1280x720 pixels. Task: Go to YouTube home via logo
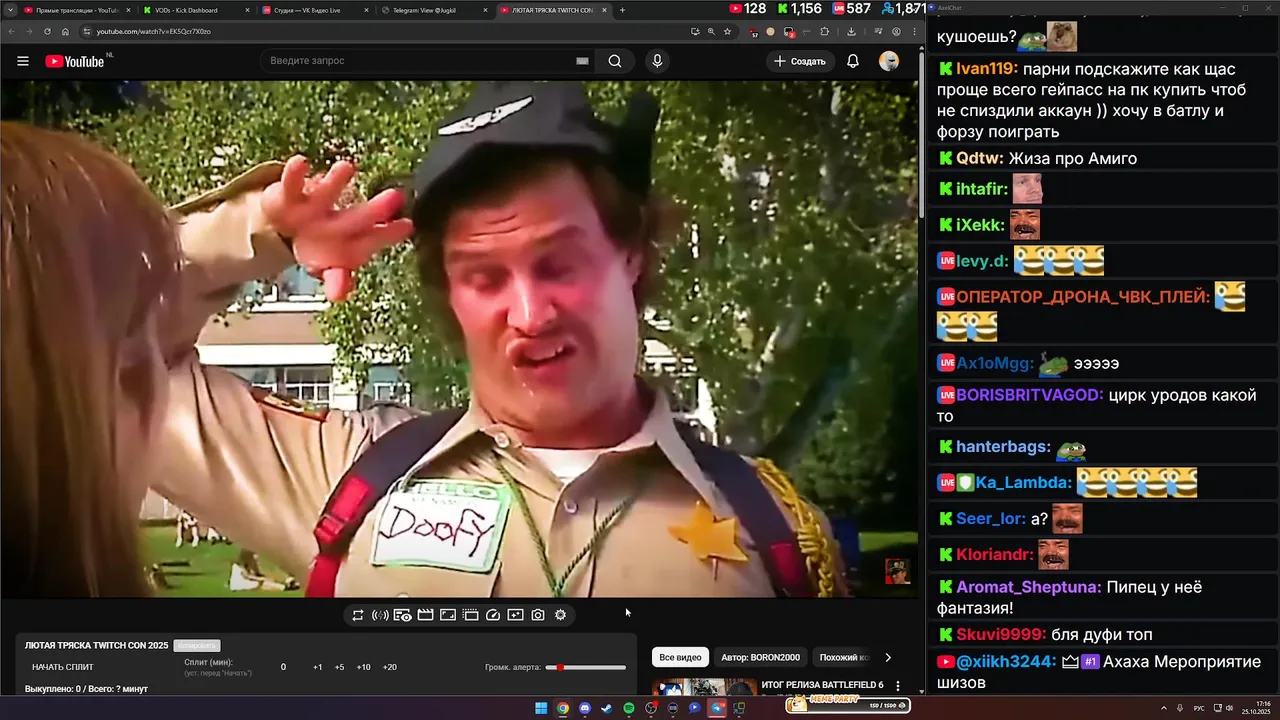point(75,61)
